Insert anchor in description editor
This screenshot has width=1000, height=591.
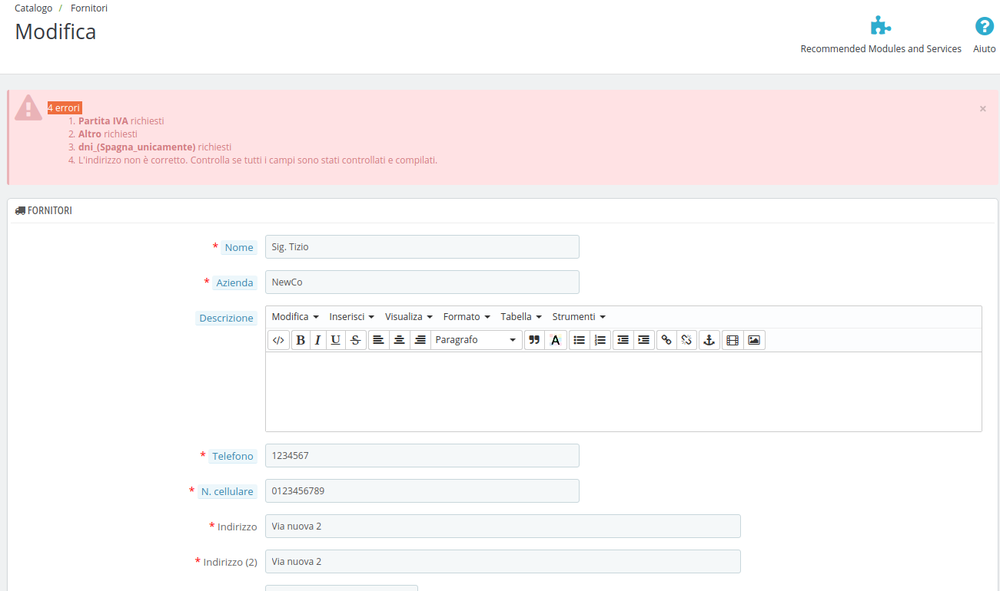(709, 340)
